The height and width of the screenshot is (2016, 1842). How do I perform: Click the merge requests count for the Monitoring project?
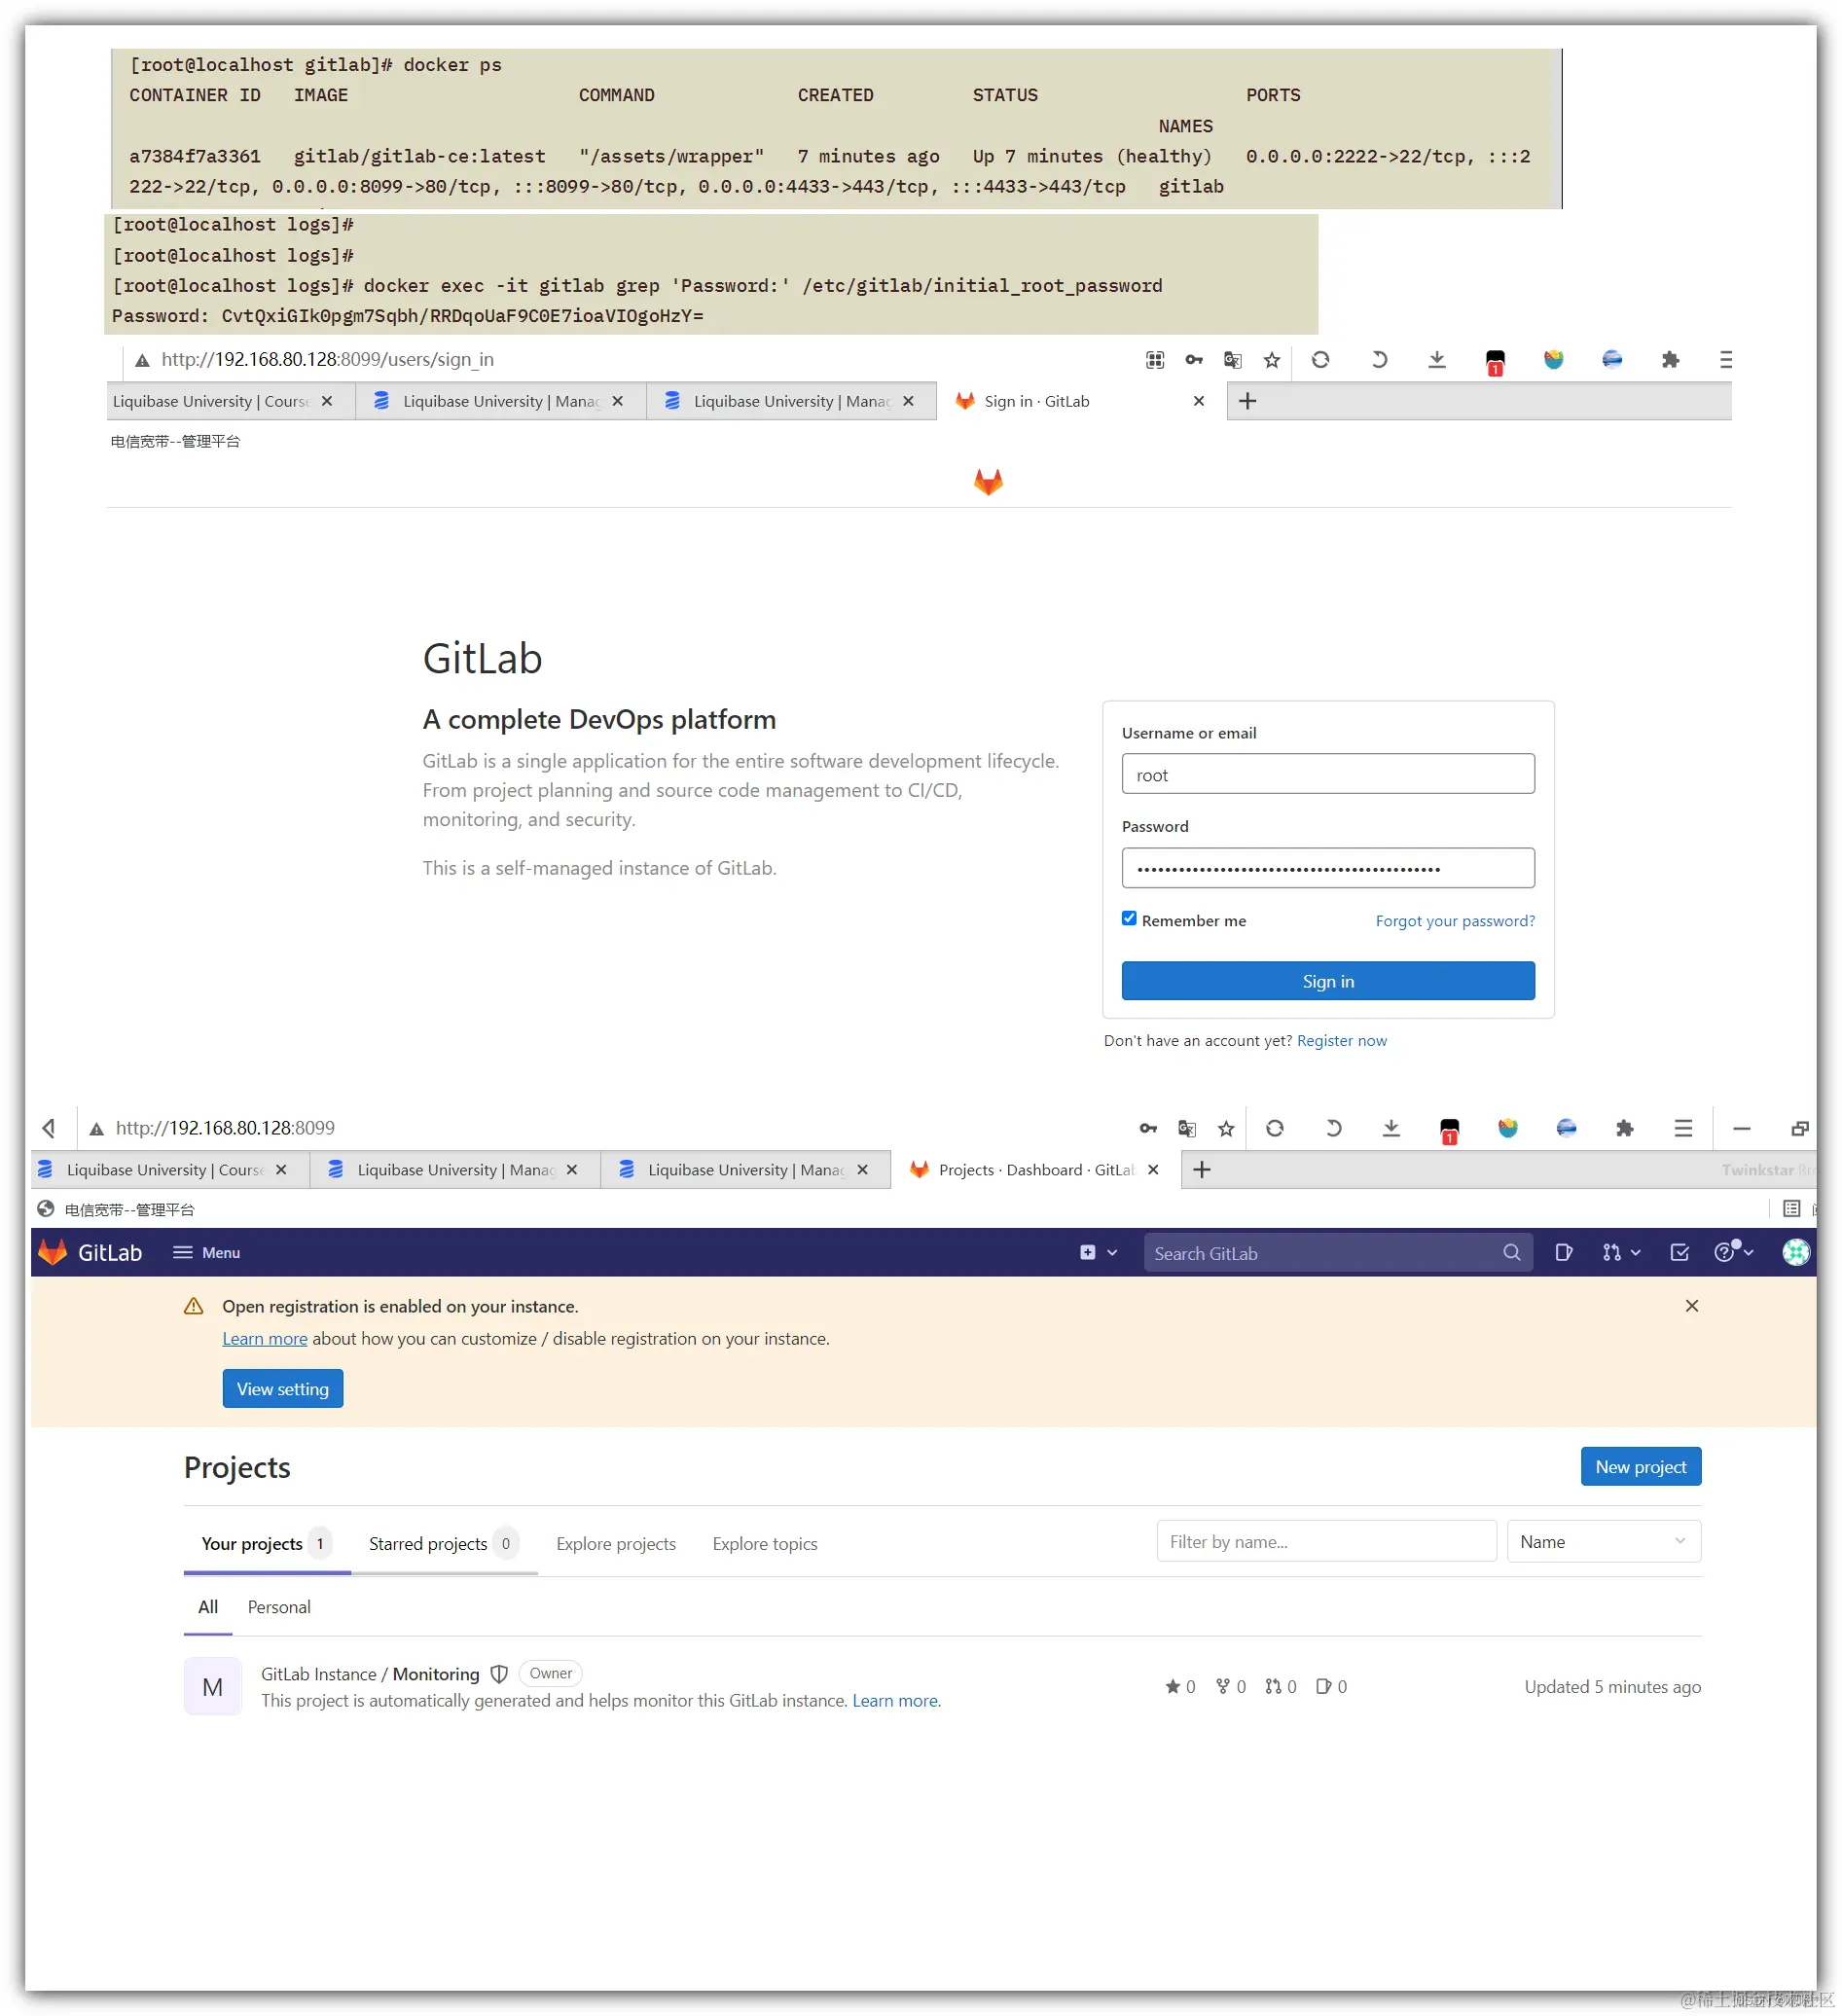[1280, 1687]
